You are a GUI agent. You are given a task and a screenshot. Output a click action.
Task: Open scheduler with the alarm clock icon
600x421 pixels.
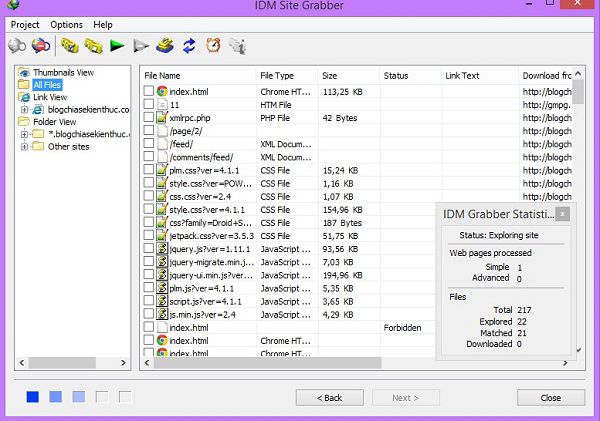pos(213,46)
